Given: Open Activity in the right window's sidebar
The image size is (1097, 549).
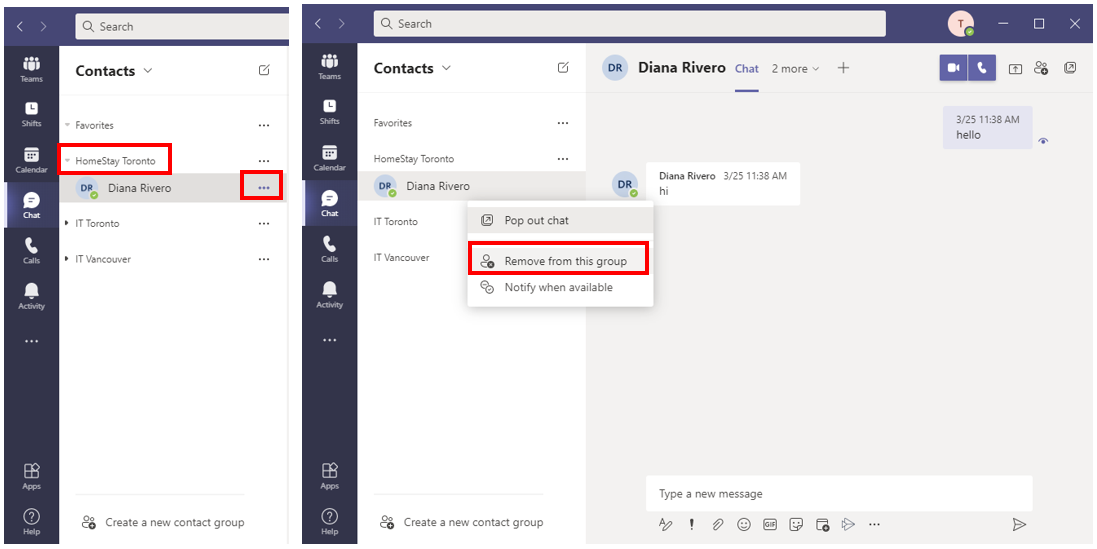Looking at the screenshot, I should [x=330, y=294].
